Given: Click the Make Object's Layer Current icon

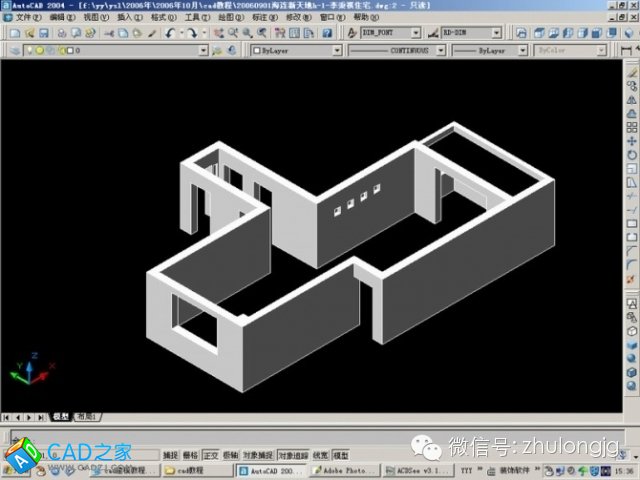Looking at the screenshot, I should [x=217, y=51].
